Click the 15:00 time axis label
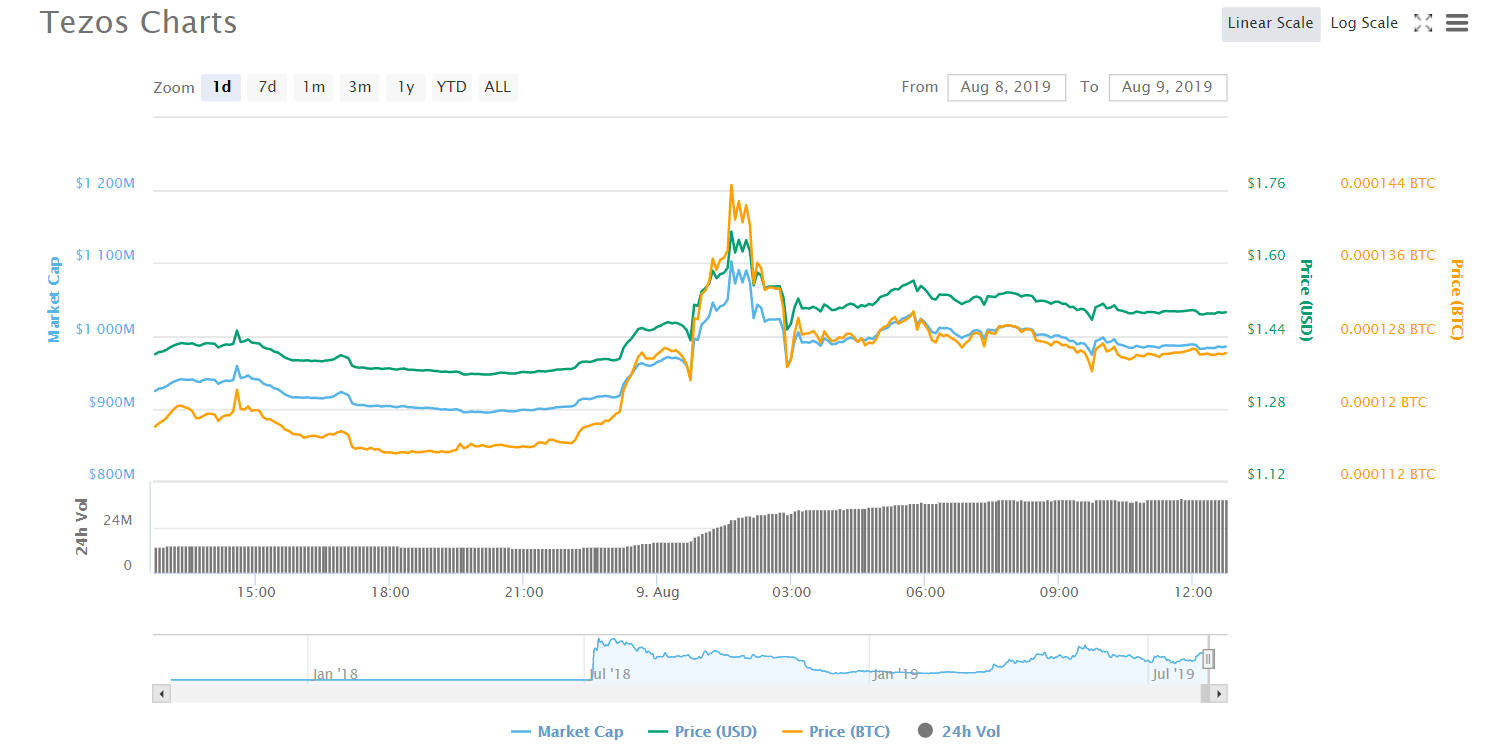The image size is (1488, 755). tap(257, 592)
